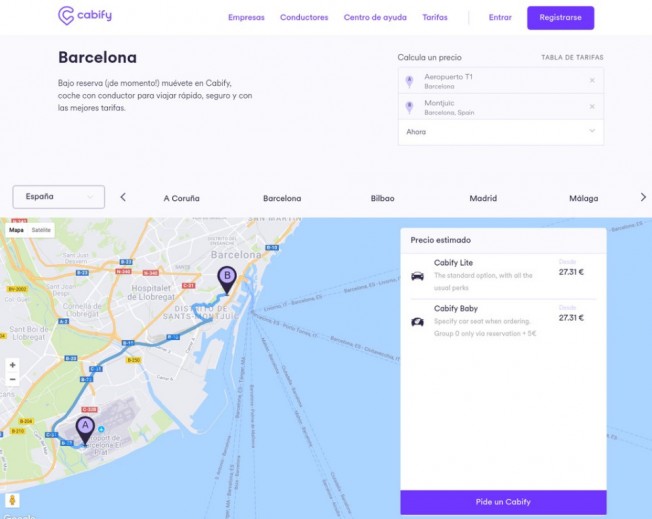Click map marker B at Montjuïc

coord(227,280)
